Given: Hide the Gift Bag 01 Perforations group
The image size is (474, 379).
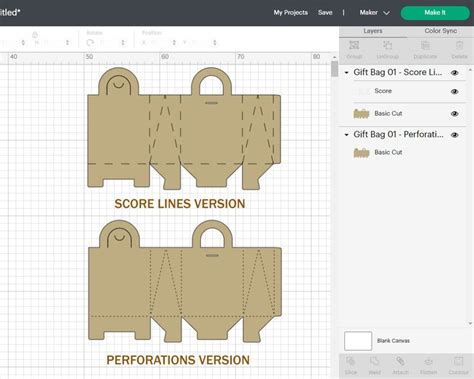Looking at the screenshot, I should (455, 135).
